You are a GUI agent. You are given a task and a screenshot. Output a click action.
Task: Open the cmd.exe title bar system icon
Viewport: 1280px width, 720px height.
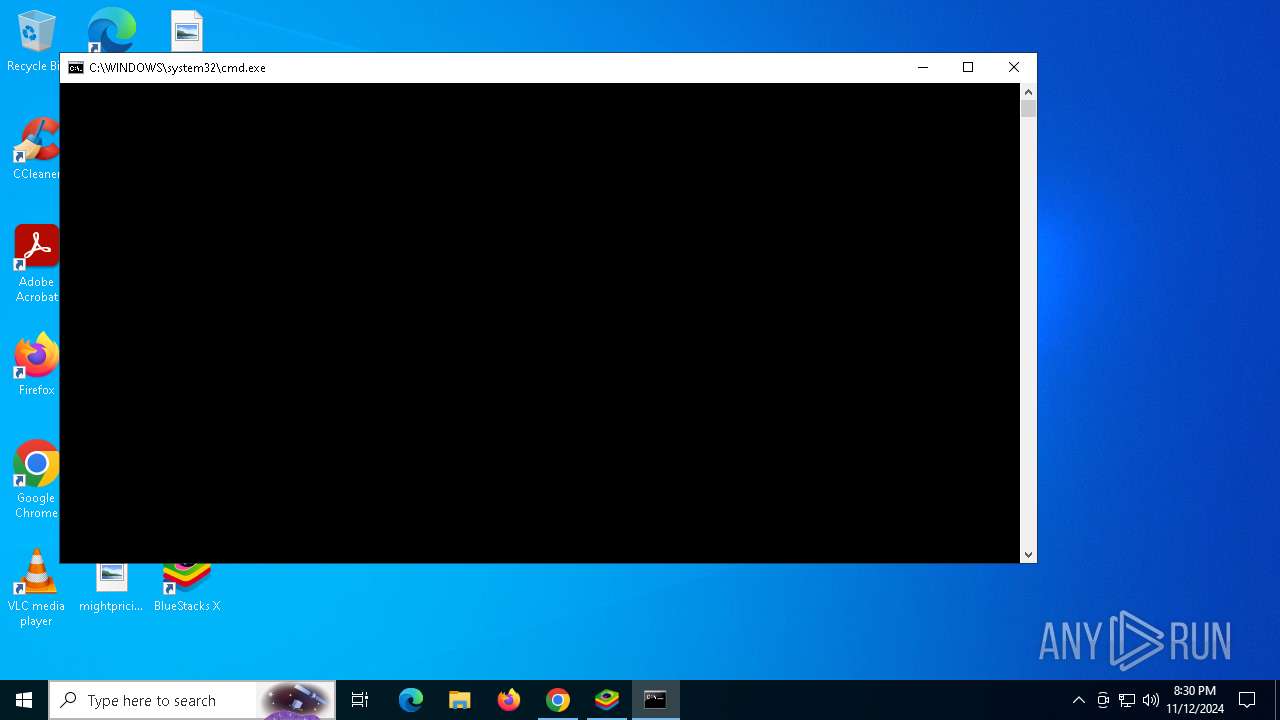pos(76,68)
